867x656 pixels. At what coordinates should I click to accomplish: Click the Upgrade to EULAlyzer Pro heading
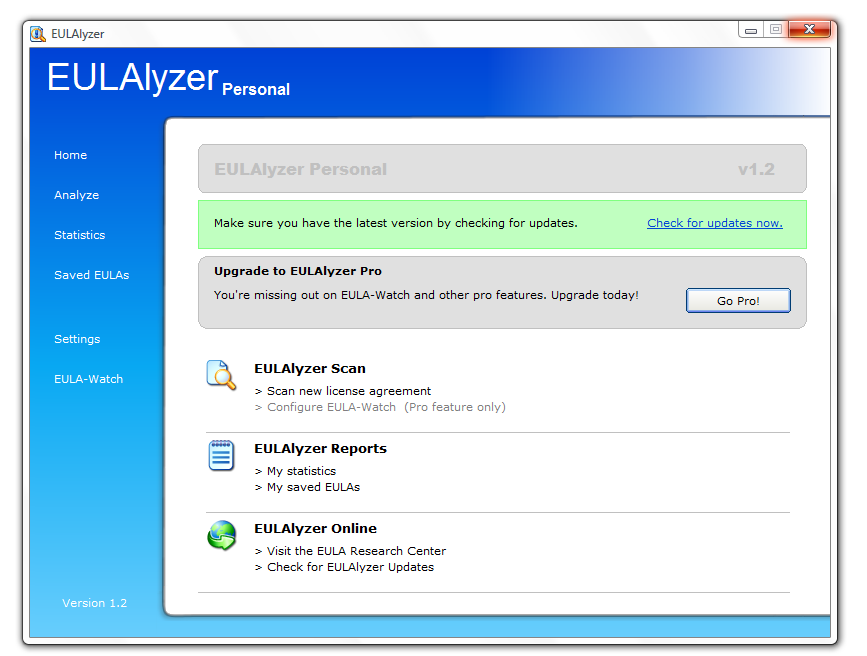297,271
